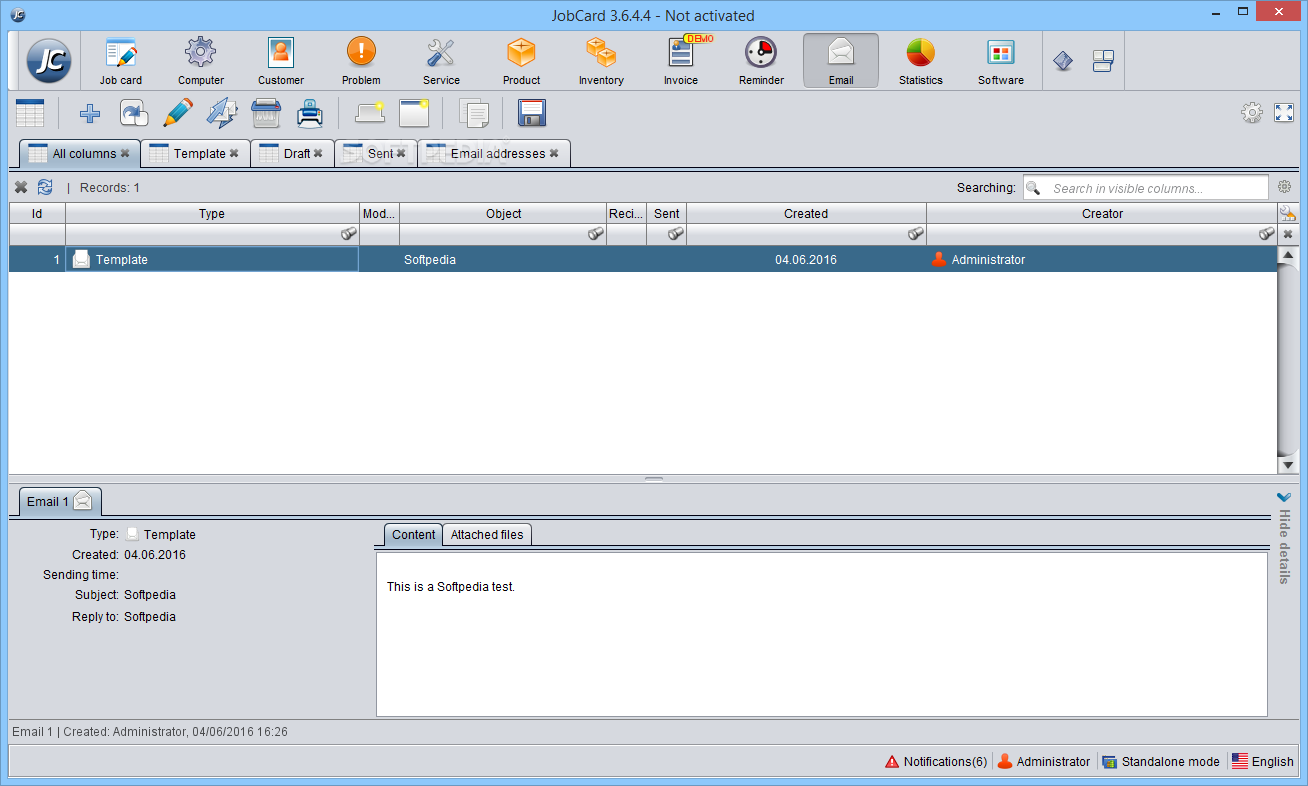Screen dimensions: 1308x786
Task: Open the Software module
Action: click(1001, 61)
